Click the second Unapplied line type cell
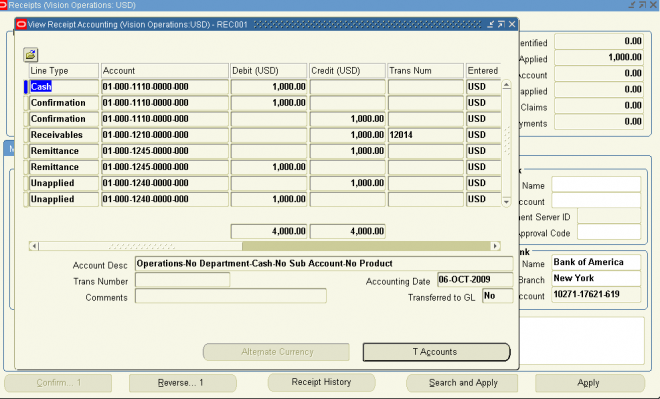 [63, 199]
